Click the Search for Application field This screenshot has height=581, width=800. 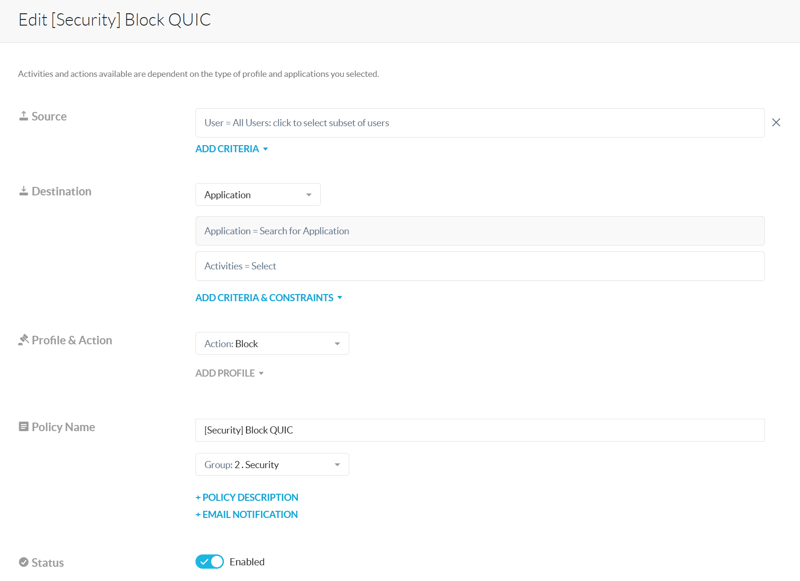tap(479, 231)
